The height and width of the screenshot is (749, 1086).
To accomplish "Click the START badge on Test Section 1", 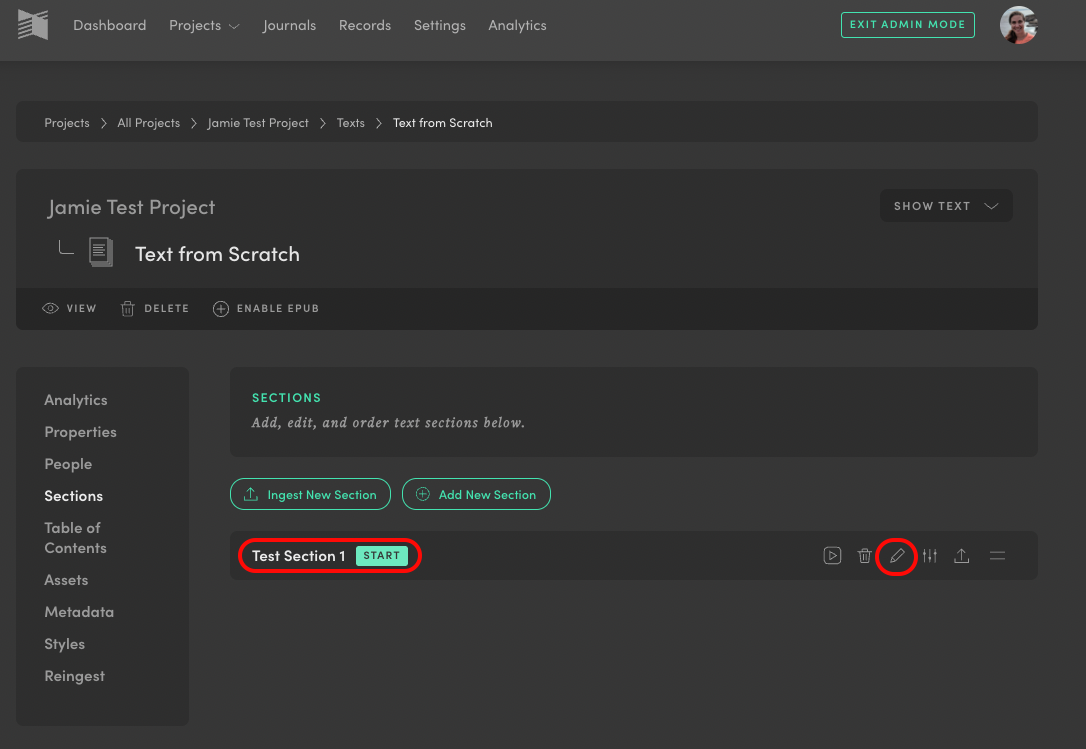I will (x=381, y=555).
